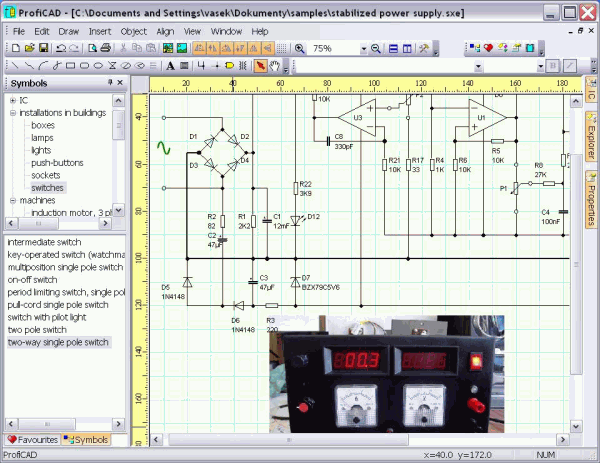Toggle the hand pan tool
This screenshot has width=600, height=463.
click(x=274, y=66)
